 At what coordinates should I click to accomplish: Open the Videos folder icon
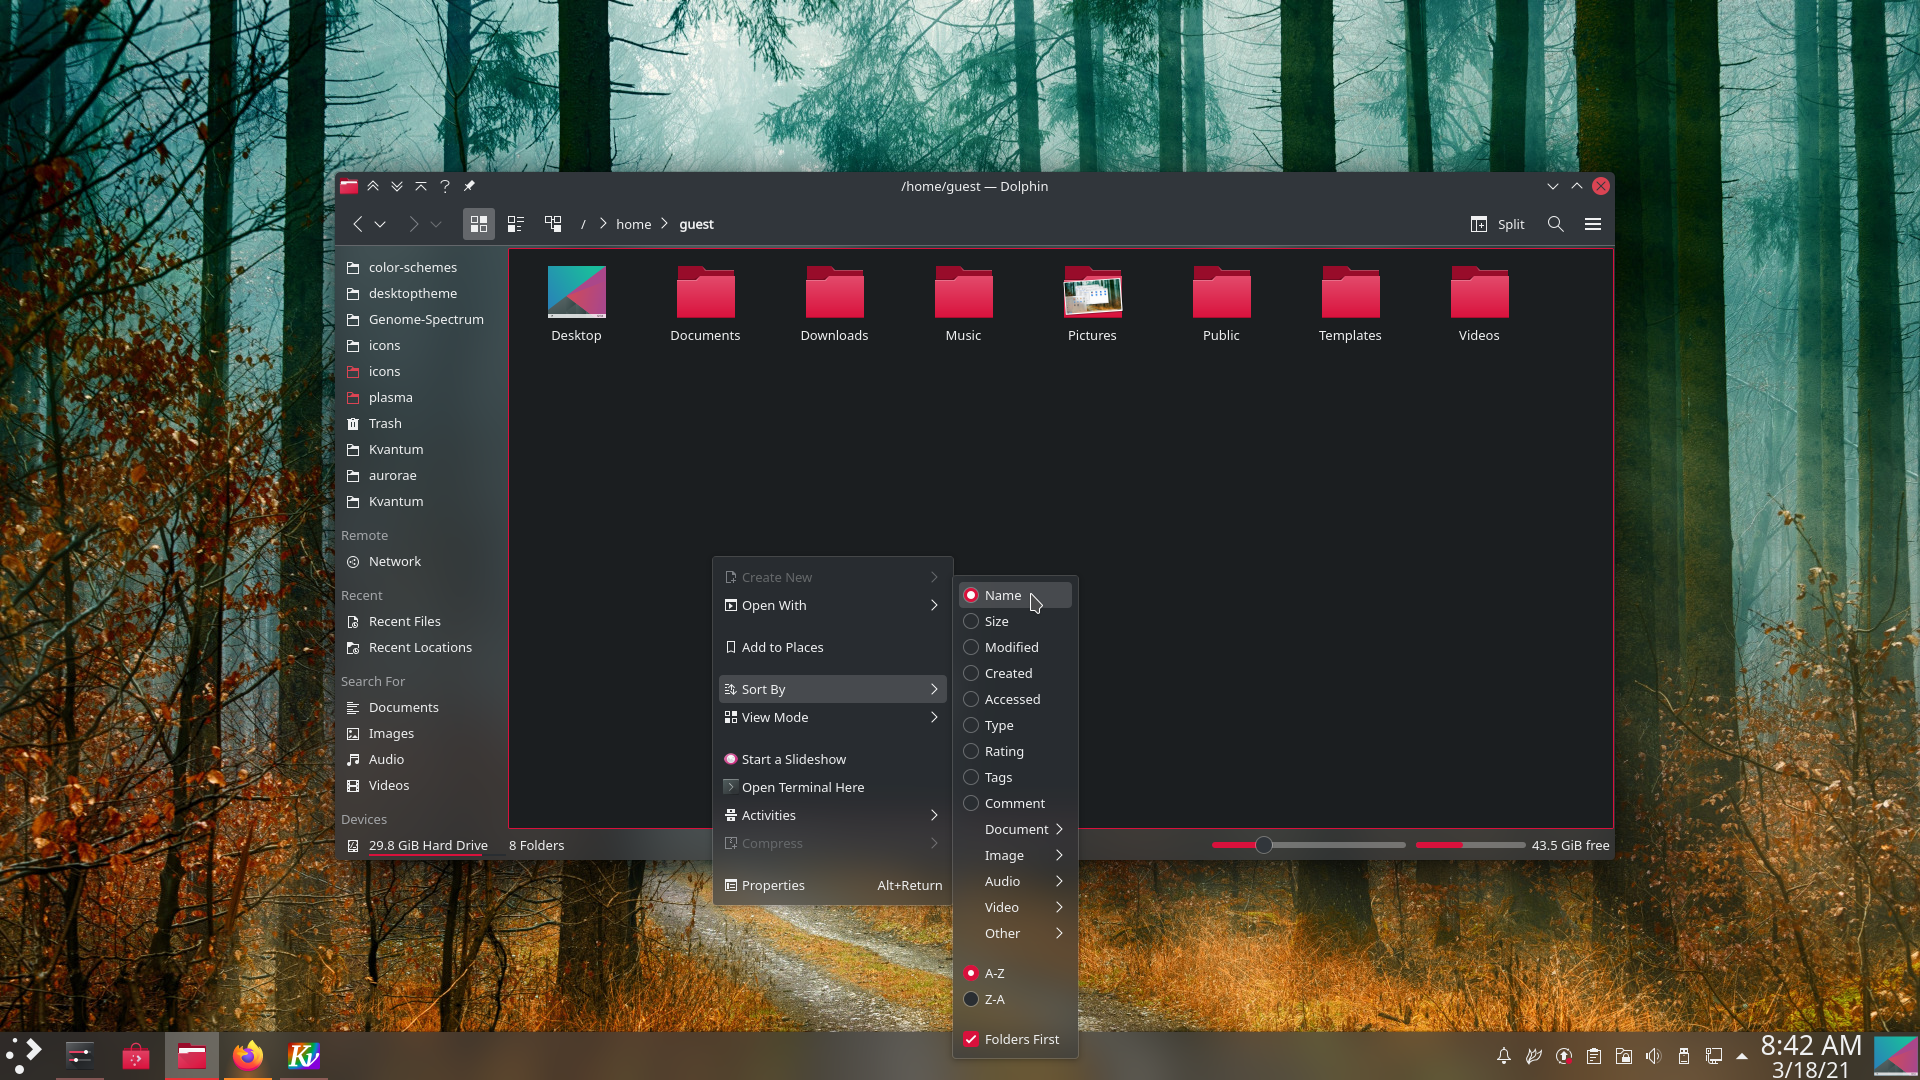(x=1479, y=304)
